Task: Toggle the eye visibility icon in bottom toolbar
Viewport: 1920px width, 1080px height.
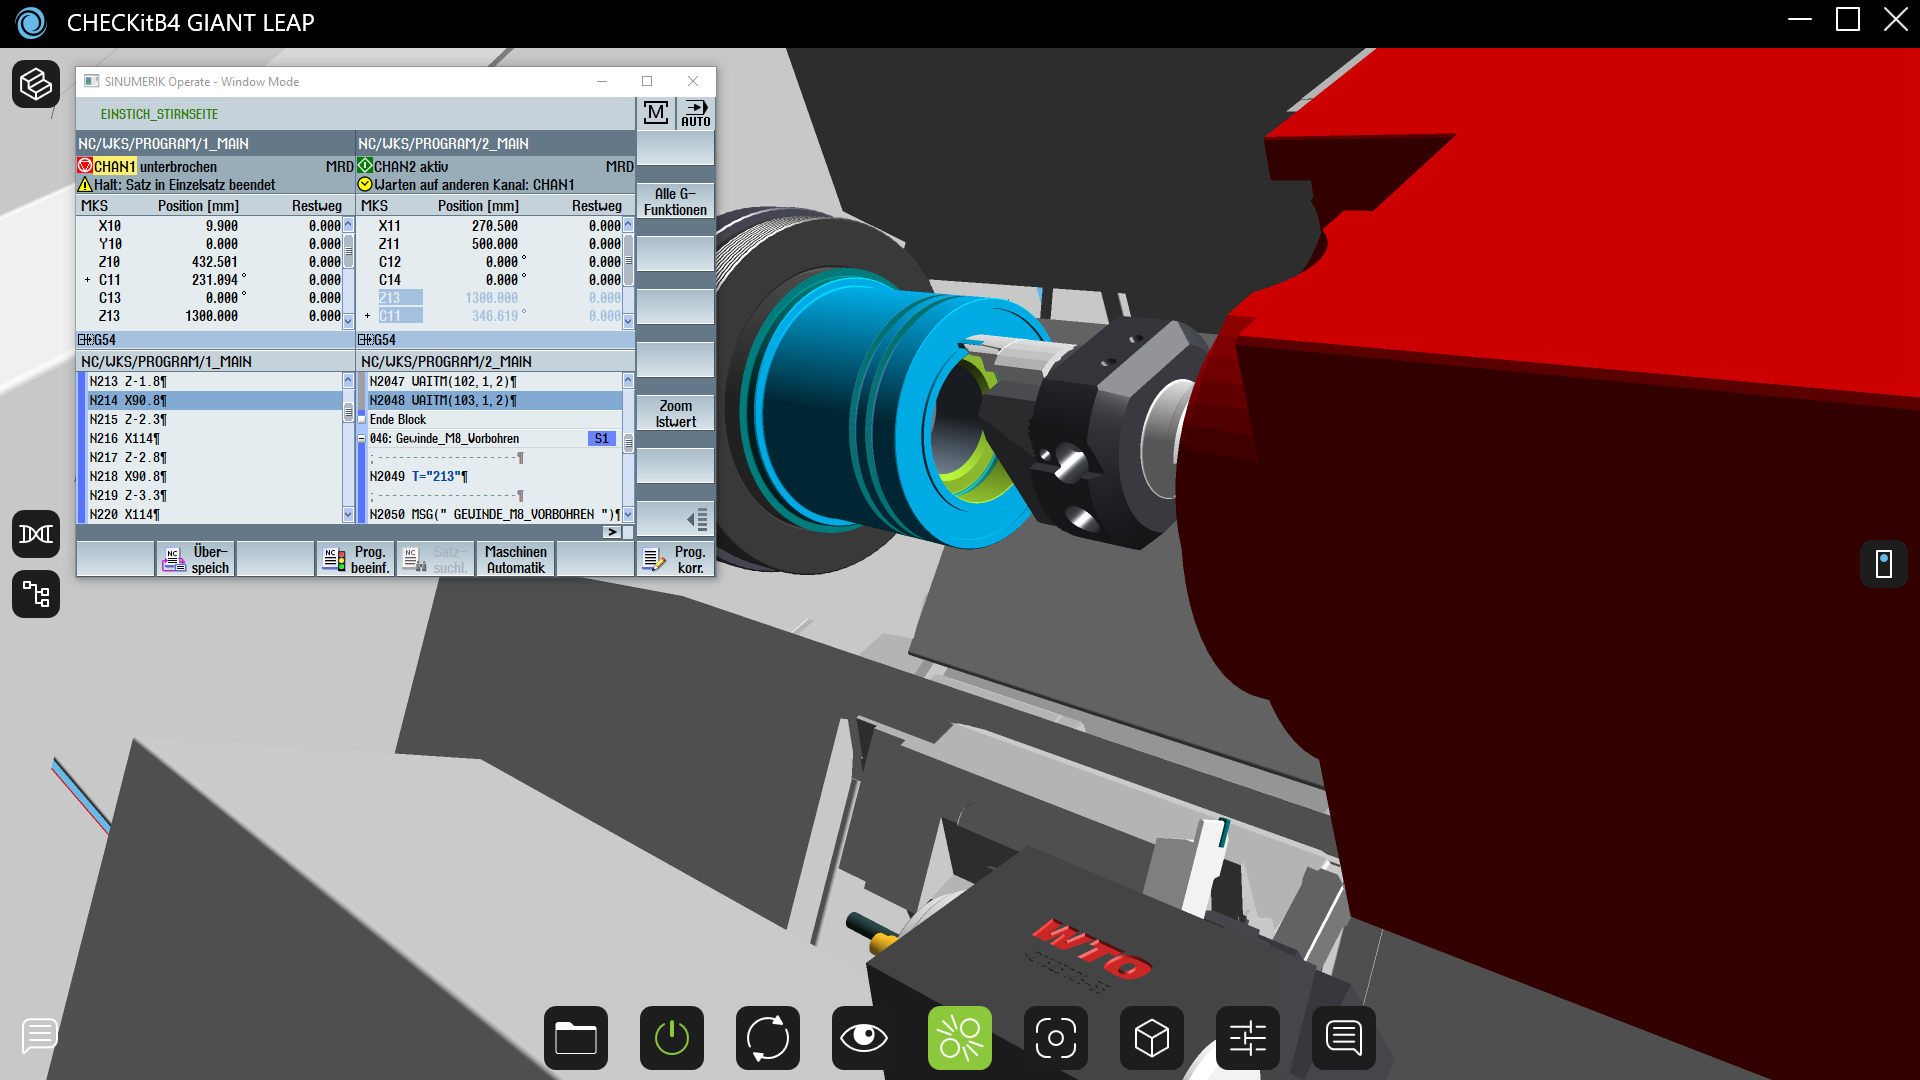Action: (x=864, y=1038)
